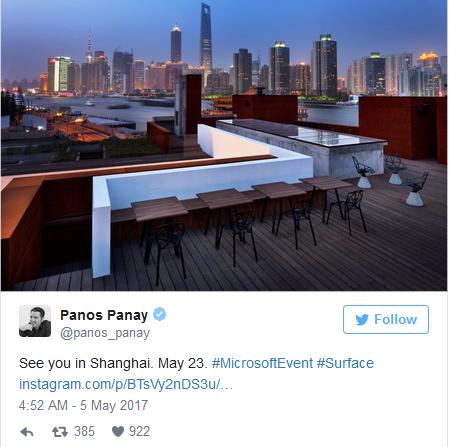Open the Panos Panay display name
This screenshot has height=447, width=449.
click(104, 315)
